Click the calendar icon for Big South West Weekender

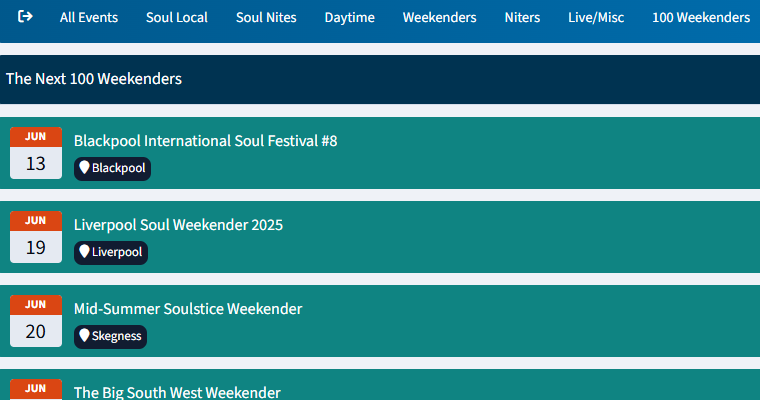tap(36, 389)
